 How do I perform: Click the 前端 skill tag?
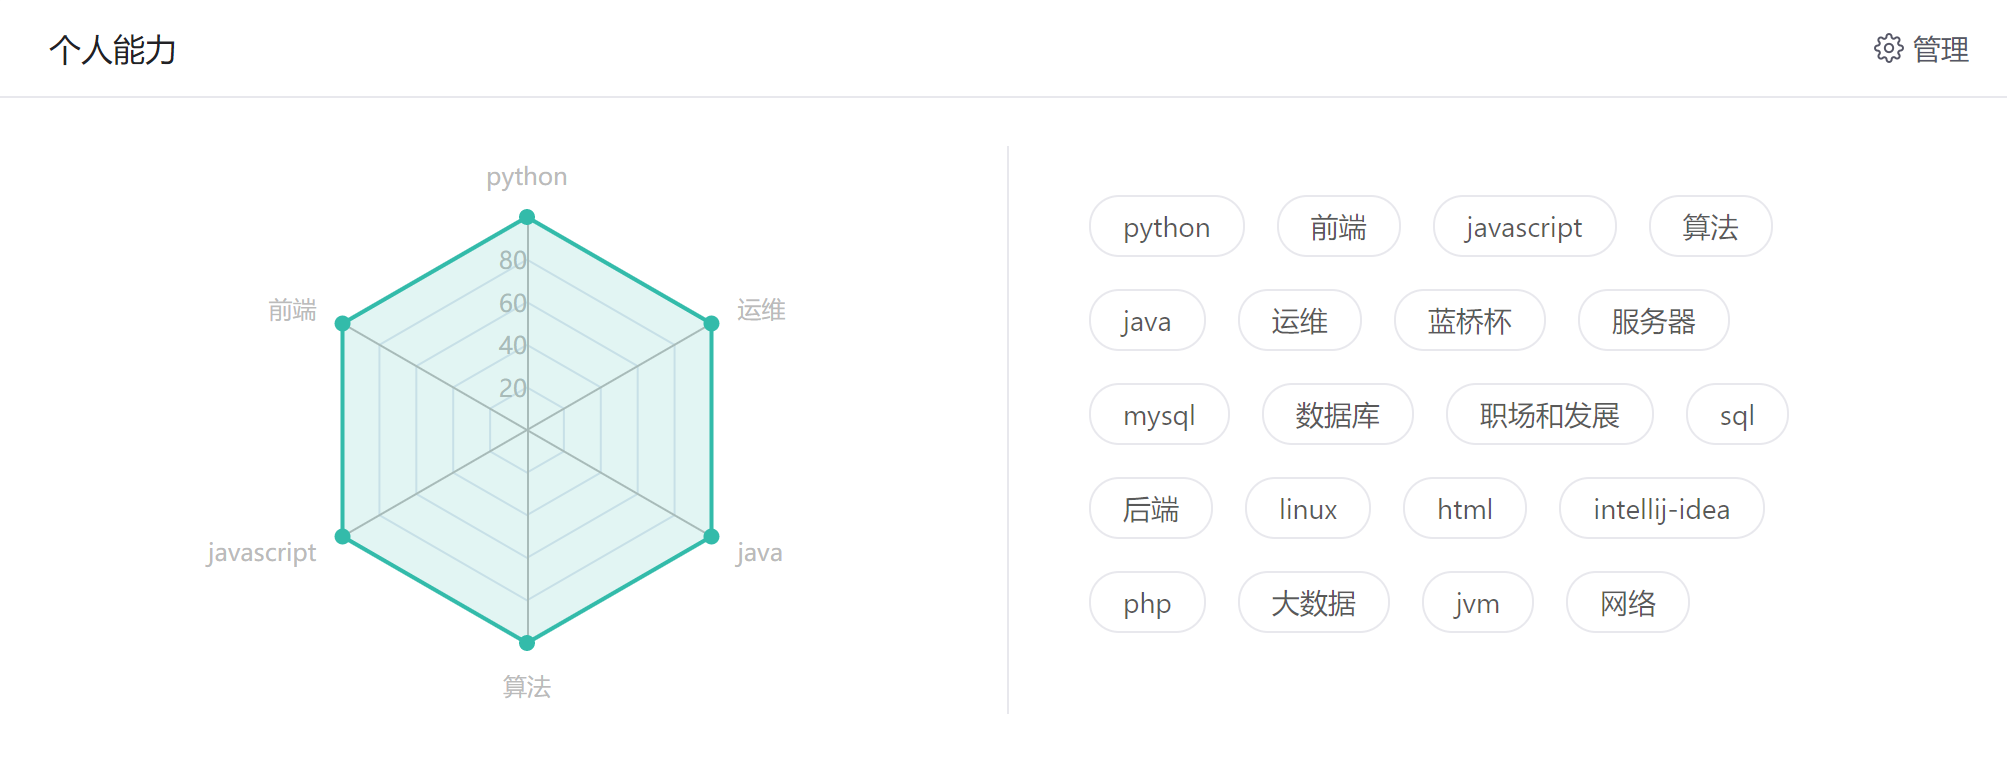[x=1338, y=227]
